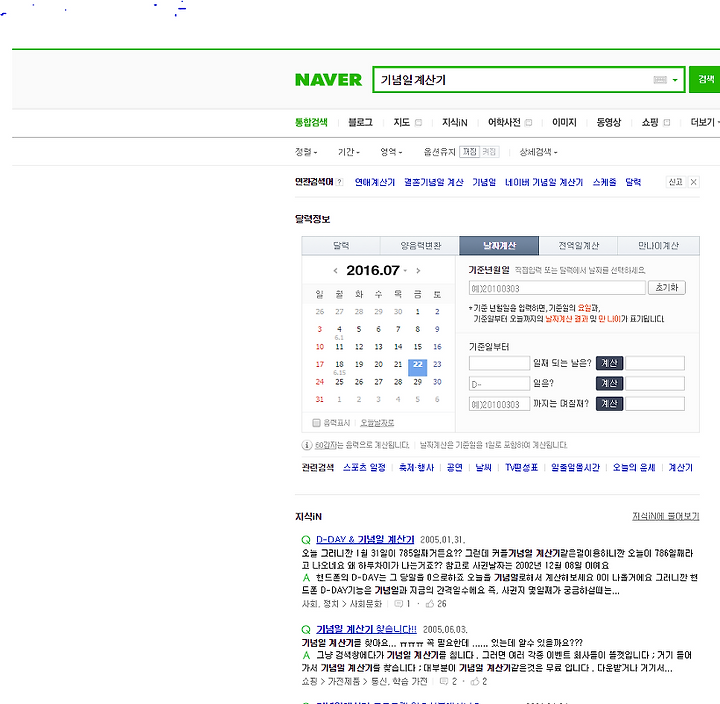Image resolution: width=720 pixels, height=704 pixels.
Task: Open the 블로그 tab
Action: coord(360,122)
